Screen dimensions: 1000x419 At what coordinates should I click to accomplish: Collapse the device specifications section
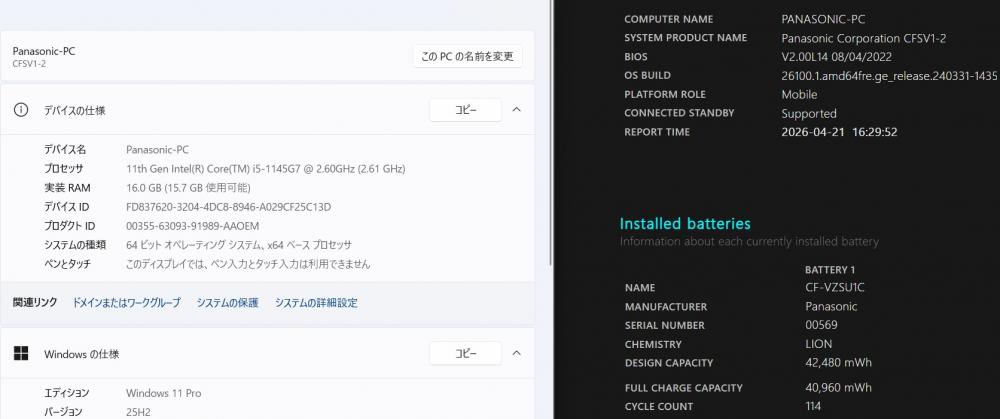pyautogui.click(x=517, y=110)
